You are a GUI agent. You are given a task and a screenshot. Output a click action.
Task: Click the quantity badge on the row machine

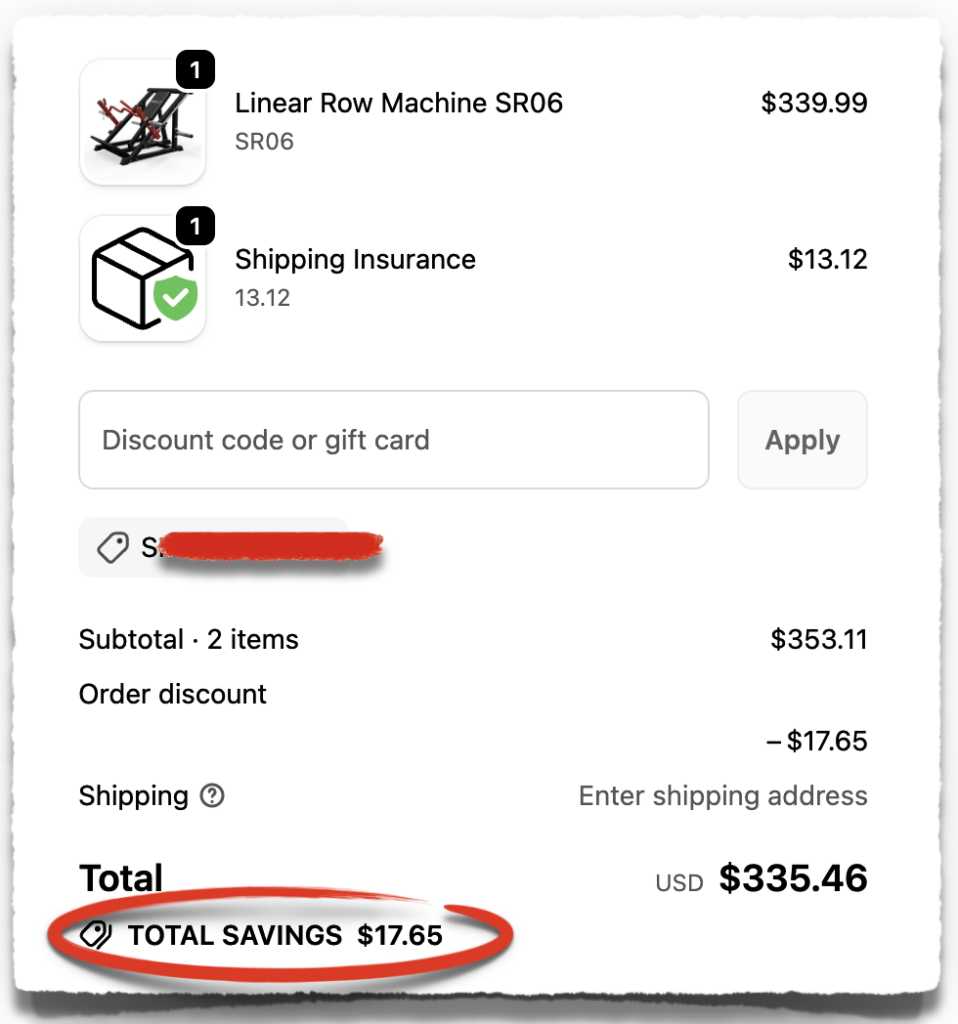[x=196, y=70]
